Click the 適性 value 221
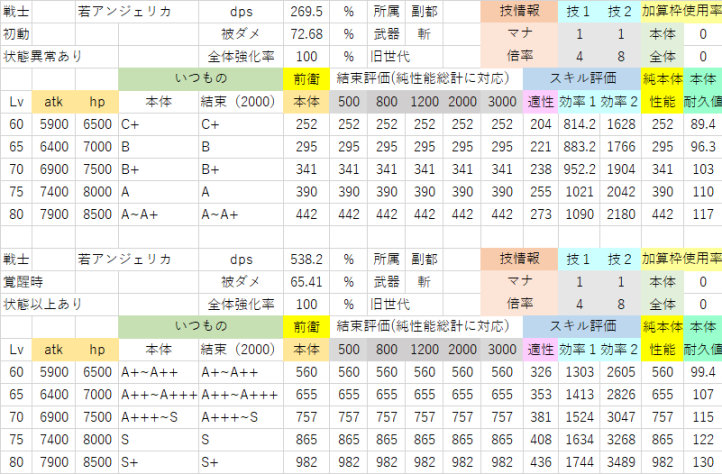The image size is (722, 474). [541, 147]
